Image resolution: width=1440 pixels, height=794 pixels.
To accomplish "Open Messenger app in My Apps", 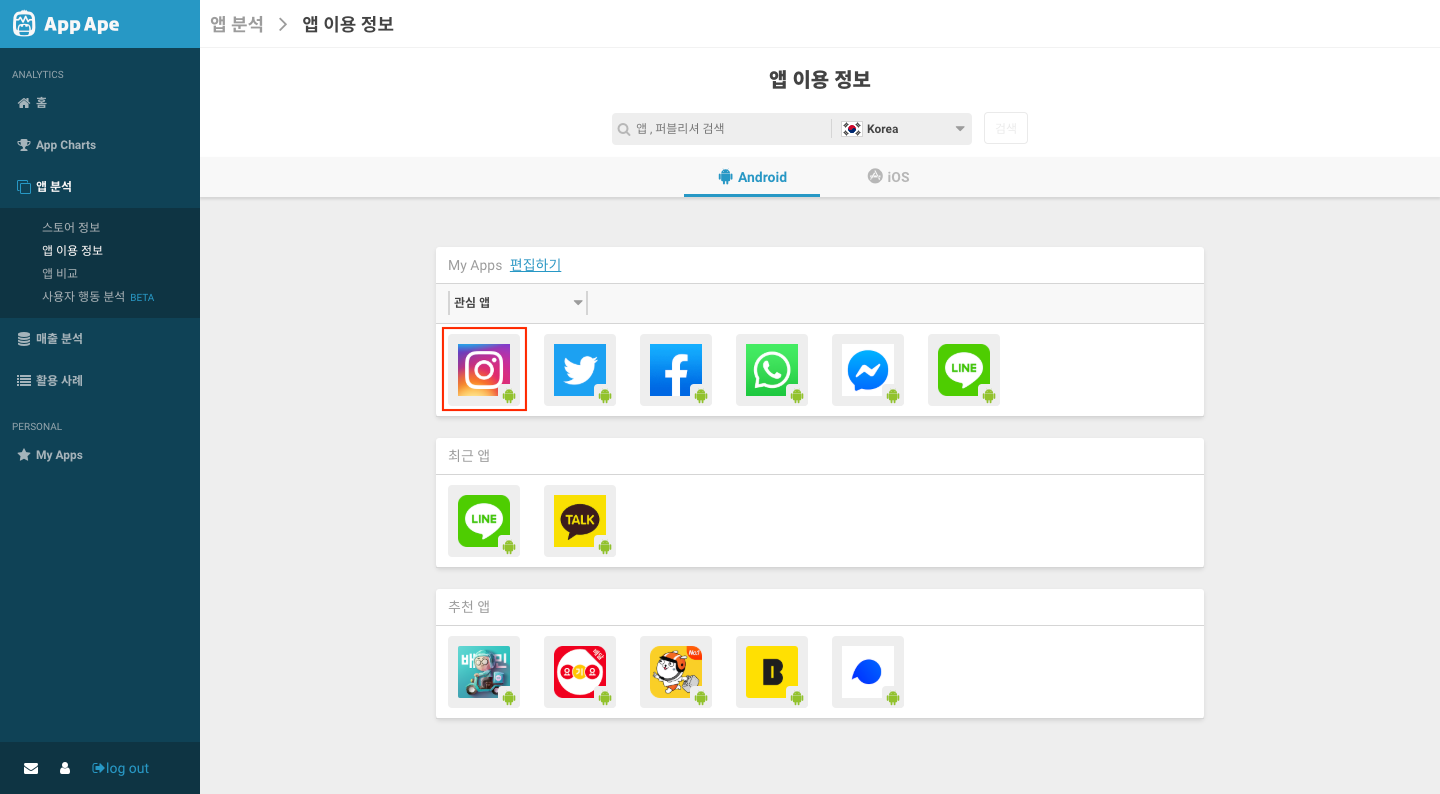I will (x=868, y=370).
